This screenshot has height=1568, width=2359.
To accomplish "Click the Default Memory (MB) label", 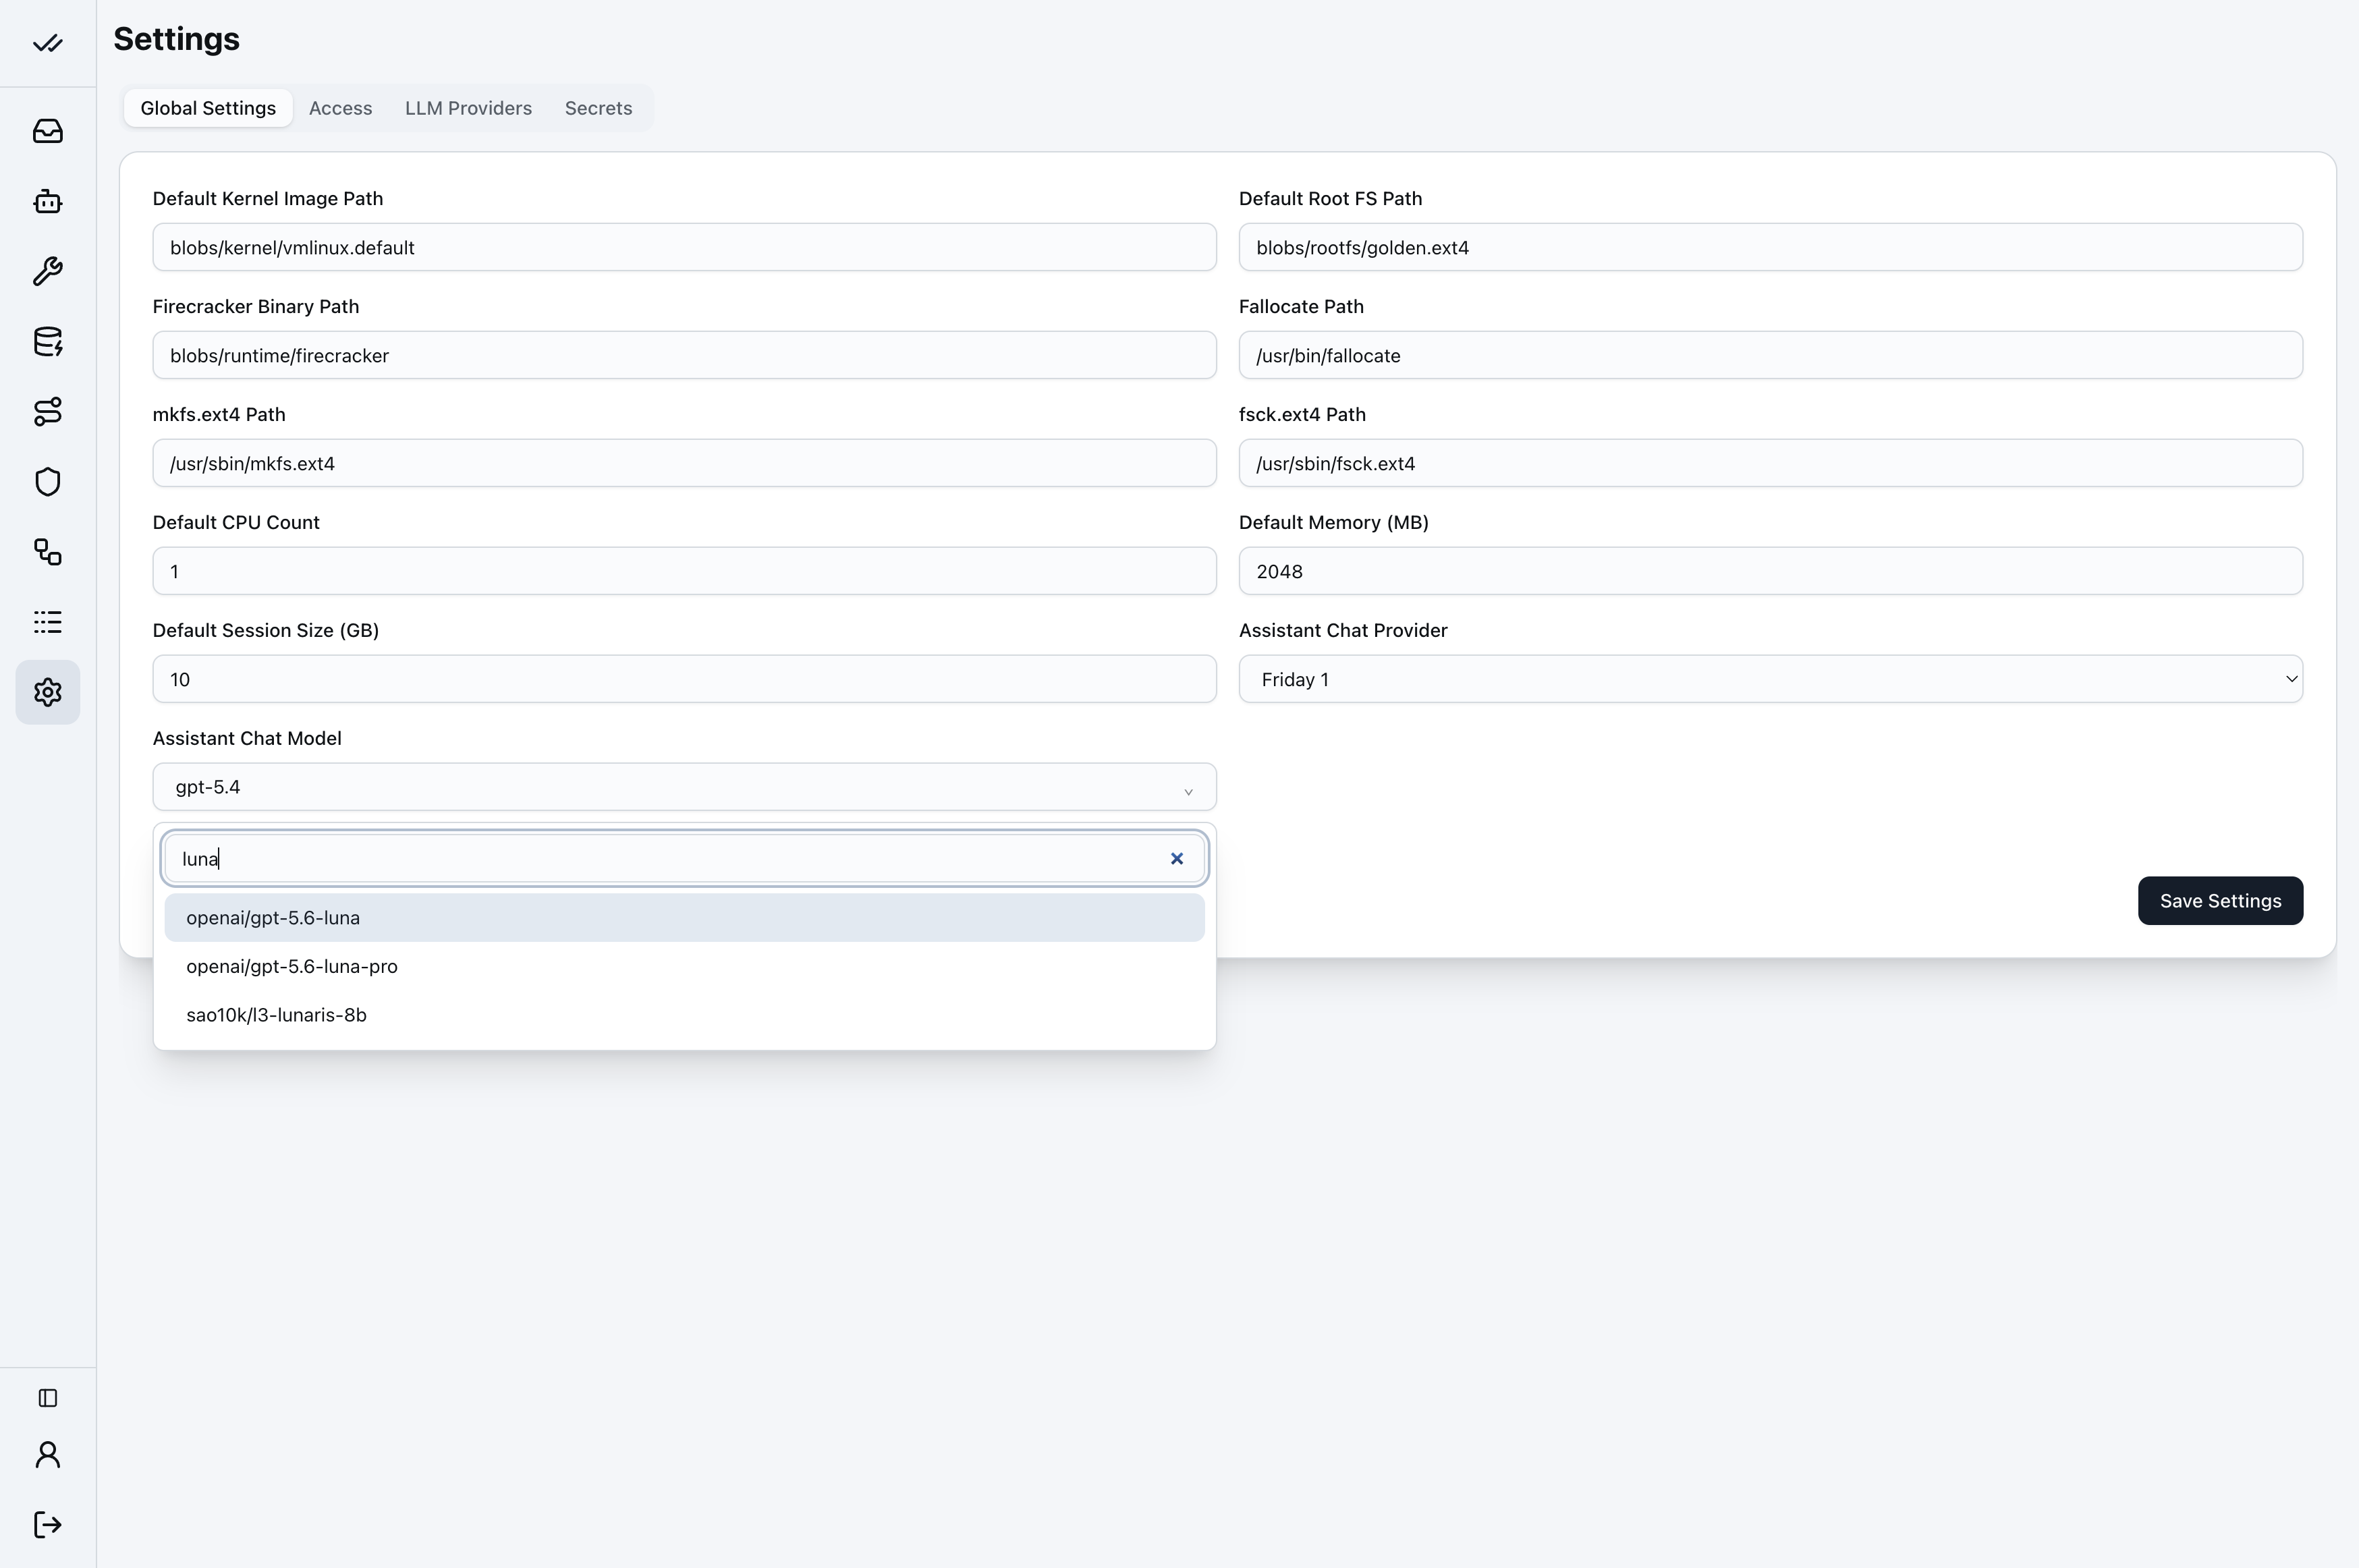I will 1333,522.
